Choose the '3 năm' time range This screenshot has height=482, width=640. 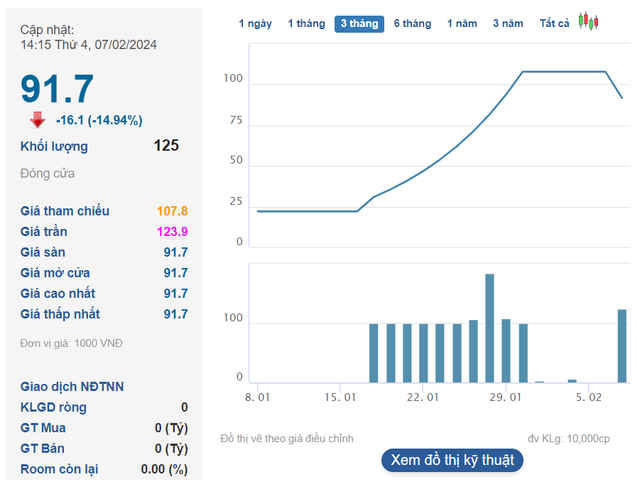click(x=509, y=23)
